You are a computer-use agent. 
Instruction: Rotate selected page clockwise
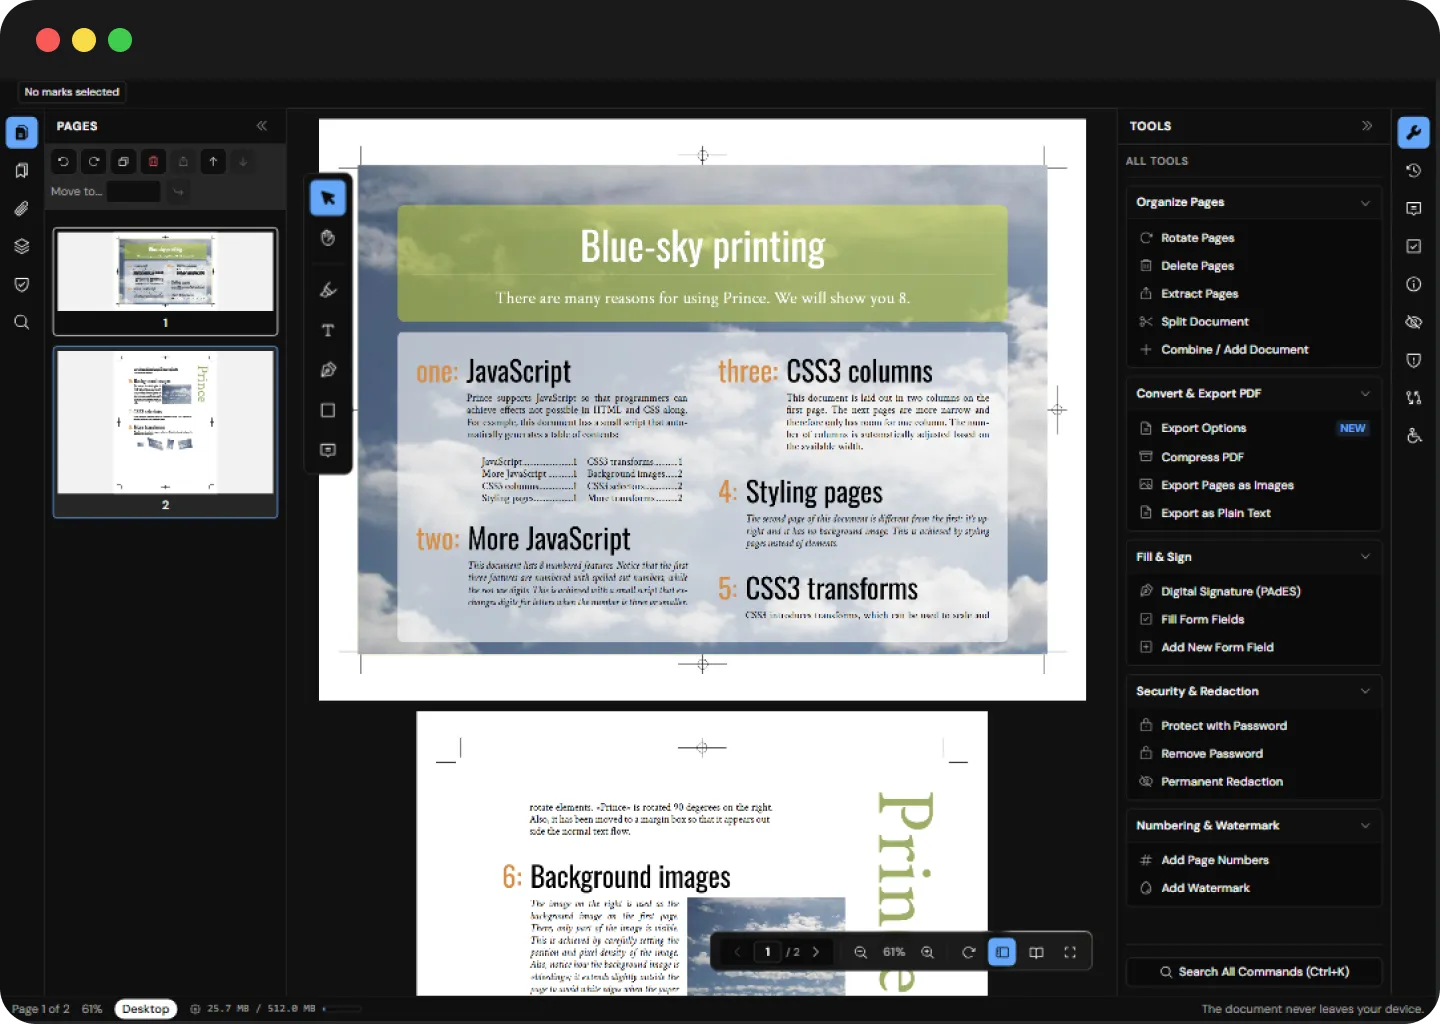click(x=93, y=161)
